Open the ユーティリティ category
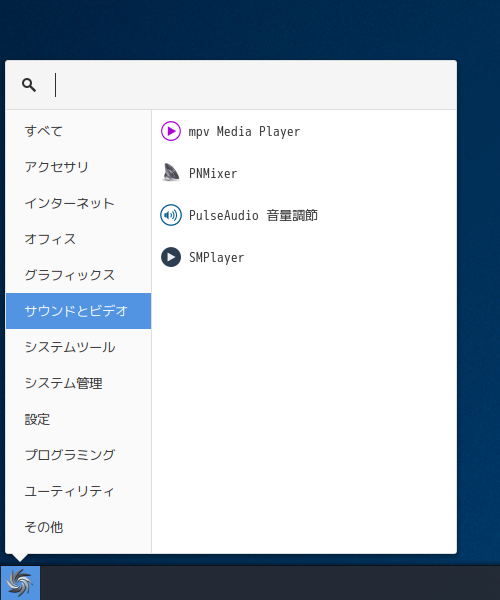 tap(78, 491)
